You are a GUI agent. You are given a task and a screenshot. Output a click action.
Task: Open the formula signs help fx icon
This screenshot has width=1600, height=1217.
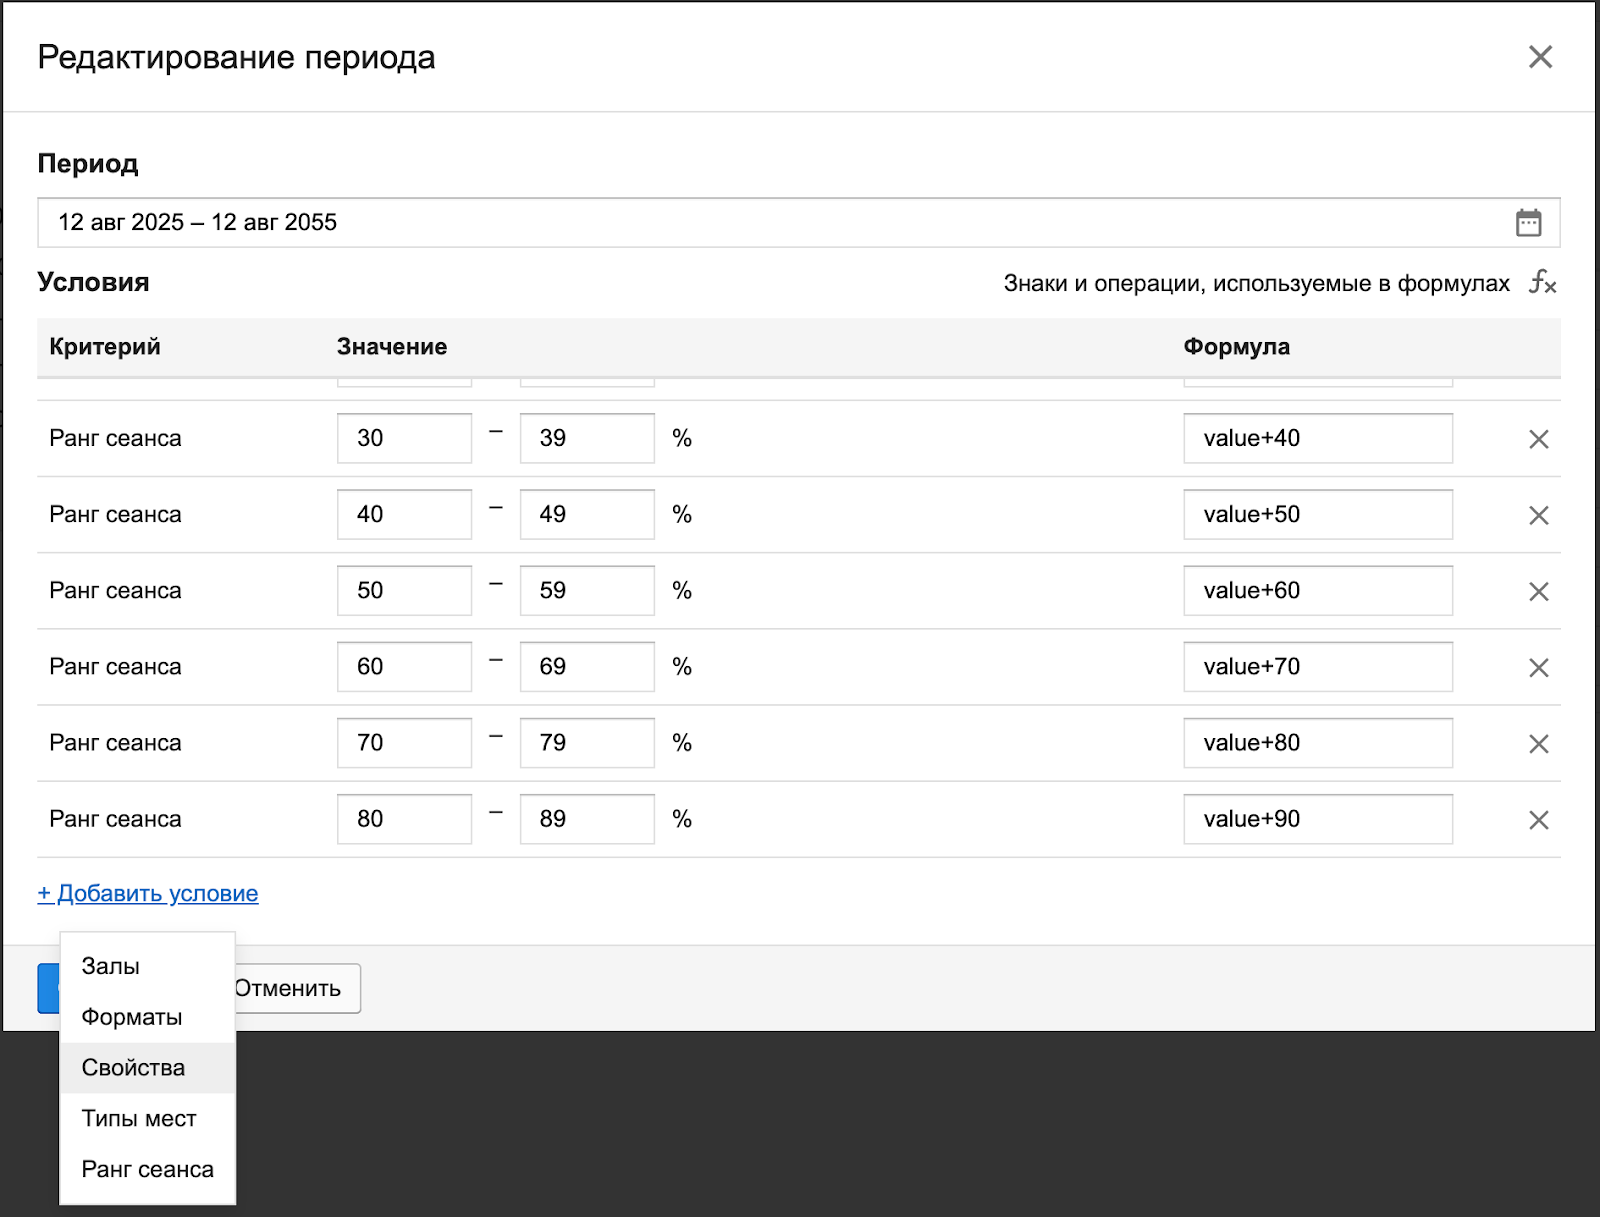1542,283
